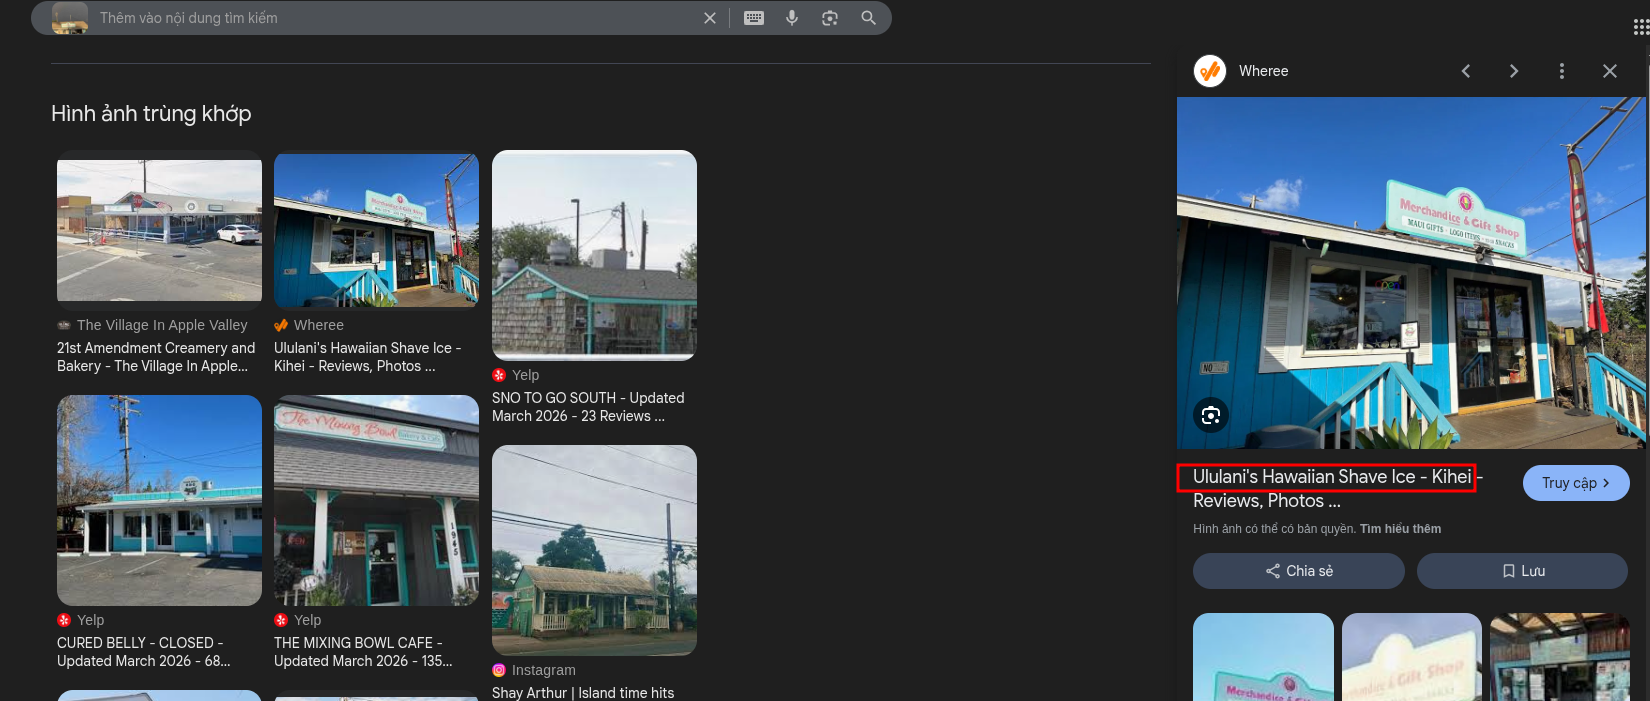Close the Wheree image preview panel
This screenshot has width=1650, height=701.
[1610, 71]
